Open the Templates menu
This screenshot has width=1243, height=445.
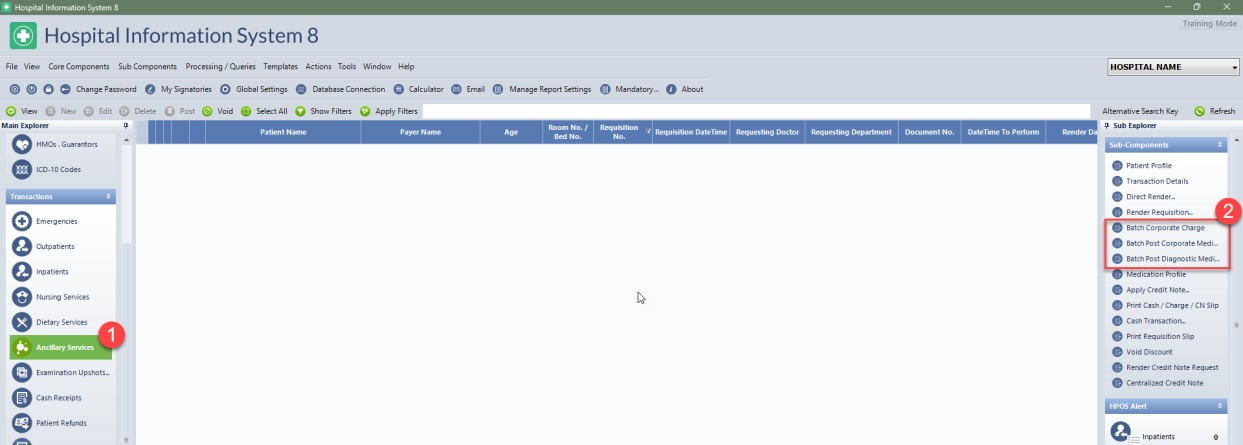[x=280, y=66]
